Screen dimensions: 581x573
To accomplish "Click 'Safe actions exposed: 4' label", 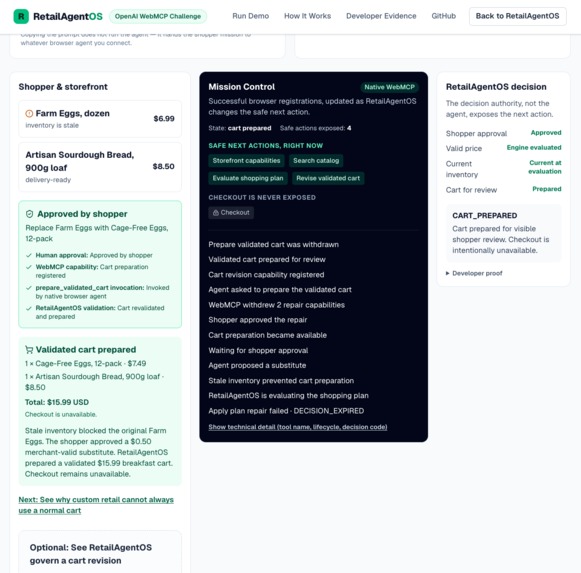I will pyautogui.click(x=315, y=128).
